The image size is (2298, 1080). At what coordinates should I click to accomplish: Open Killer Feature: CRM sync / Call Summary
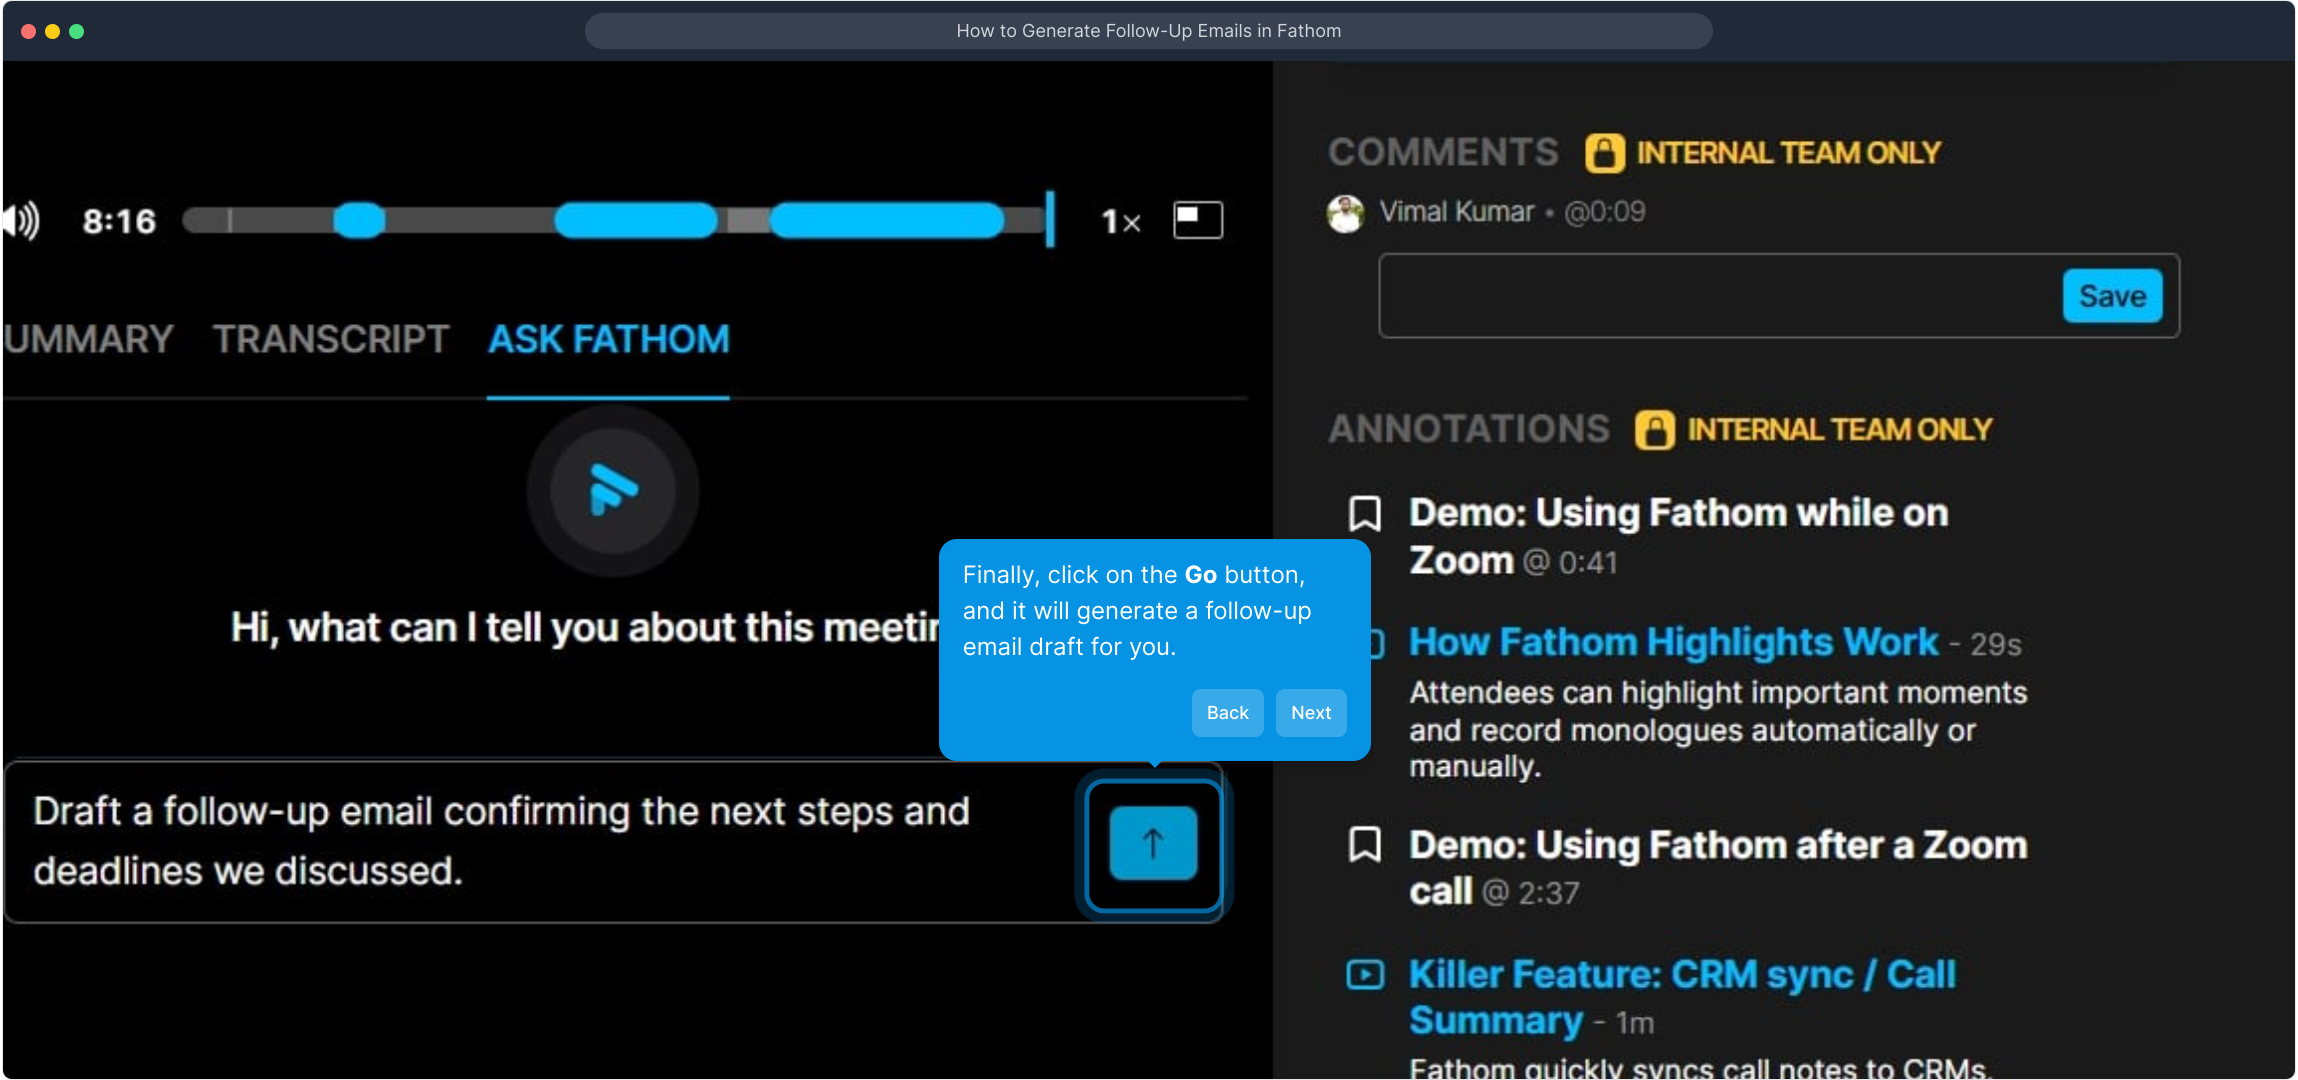tap(1682, 997)
